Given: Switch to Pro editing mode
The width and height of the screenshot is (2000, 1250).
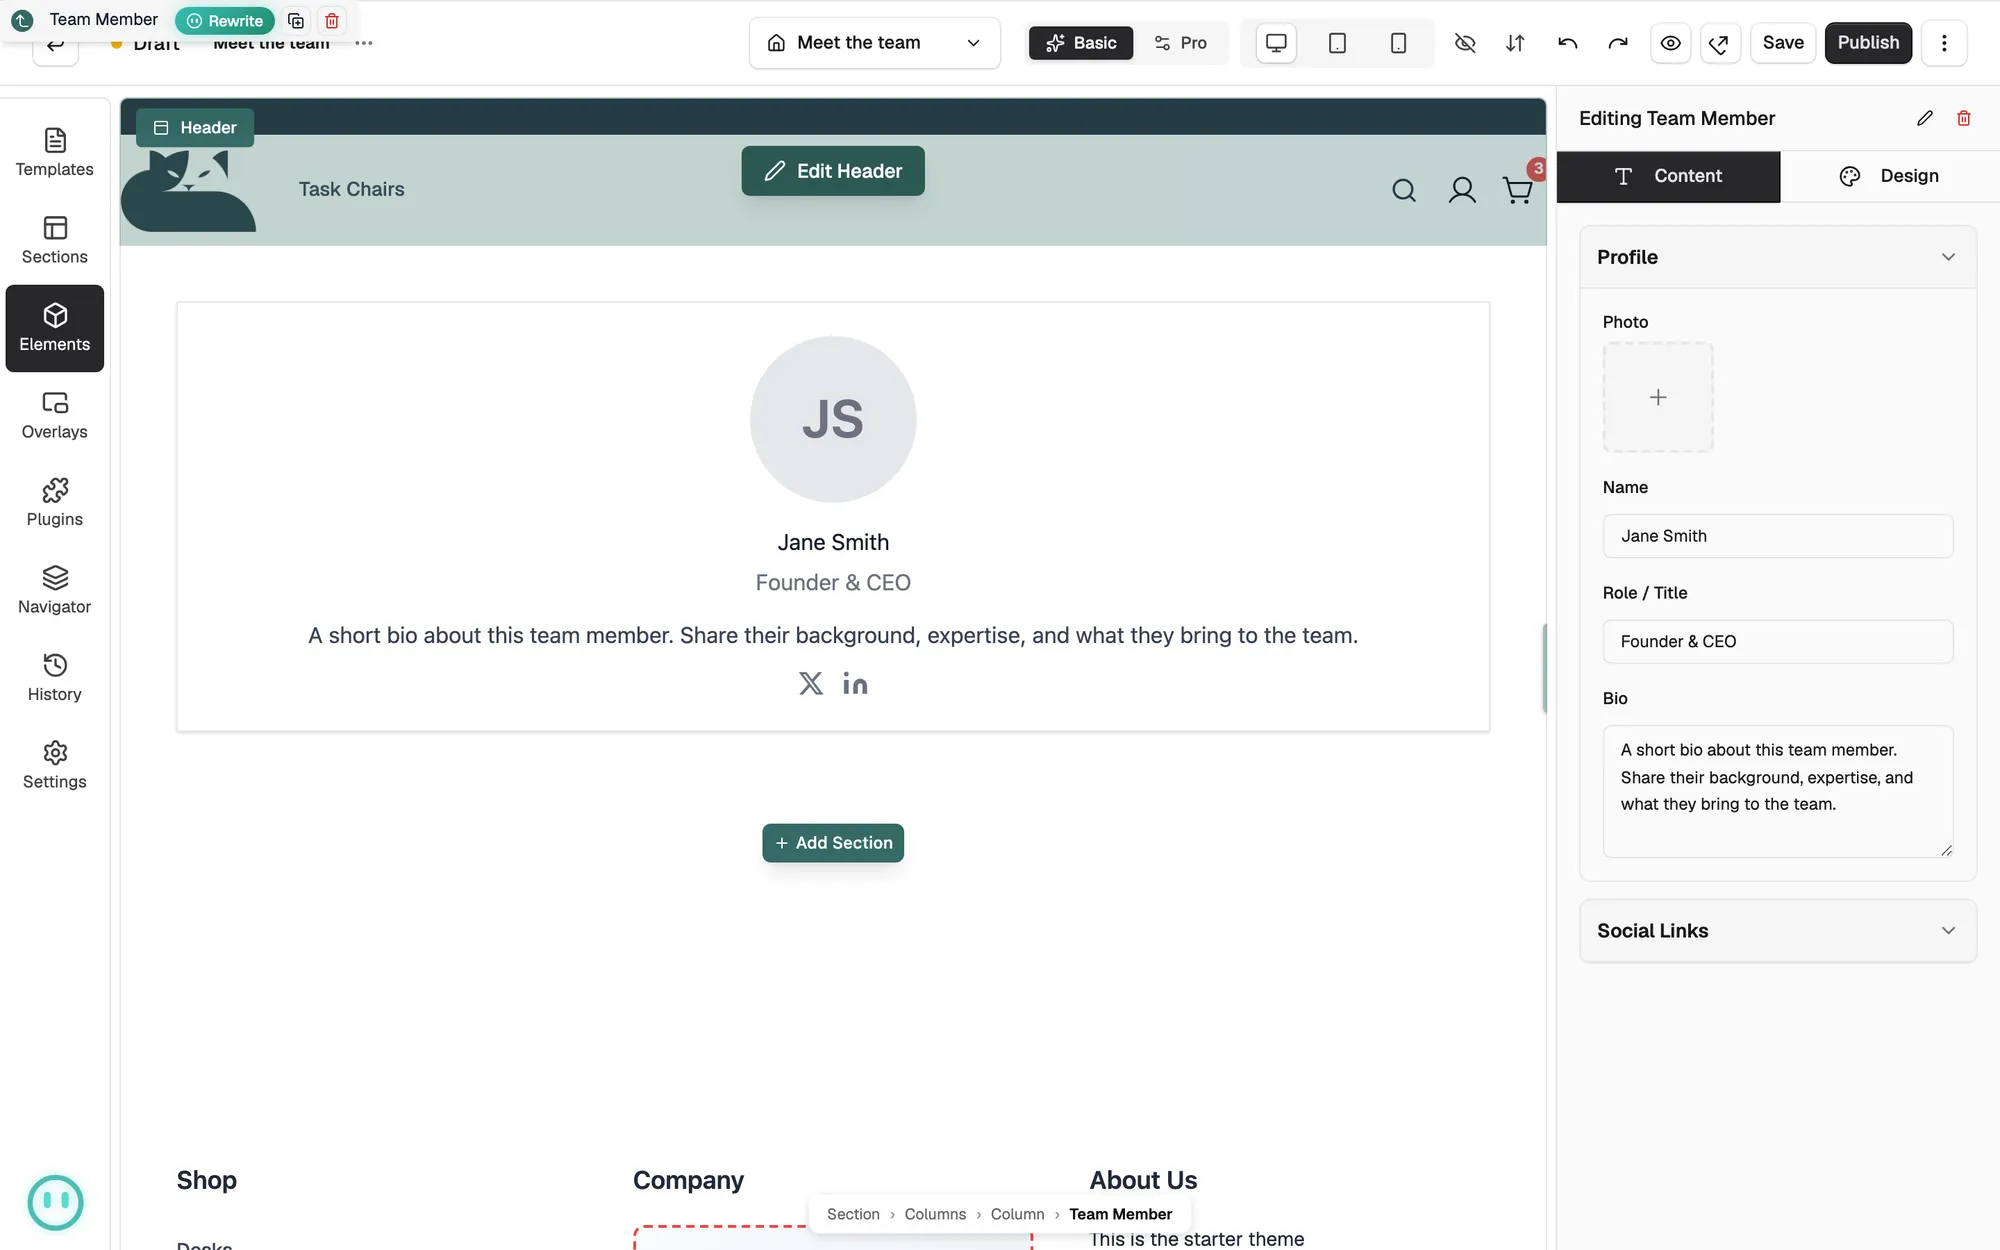Looking at the screenshot, I should pos(1180,43).
